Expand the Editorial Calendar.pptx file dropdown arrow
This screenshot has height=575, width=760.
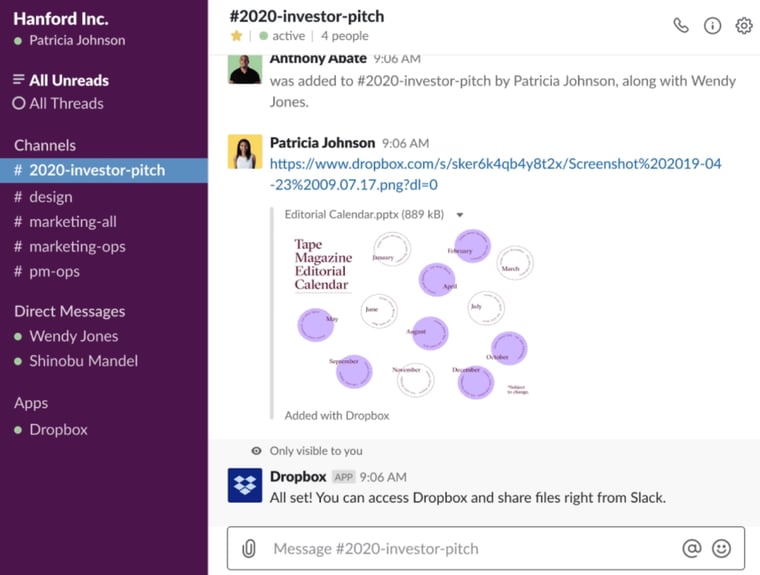(x=460, y=215)
